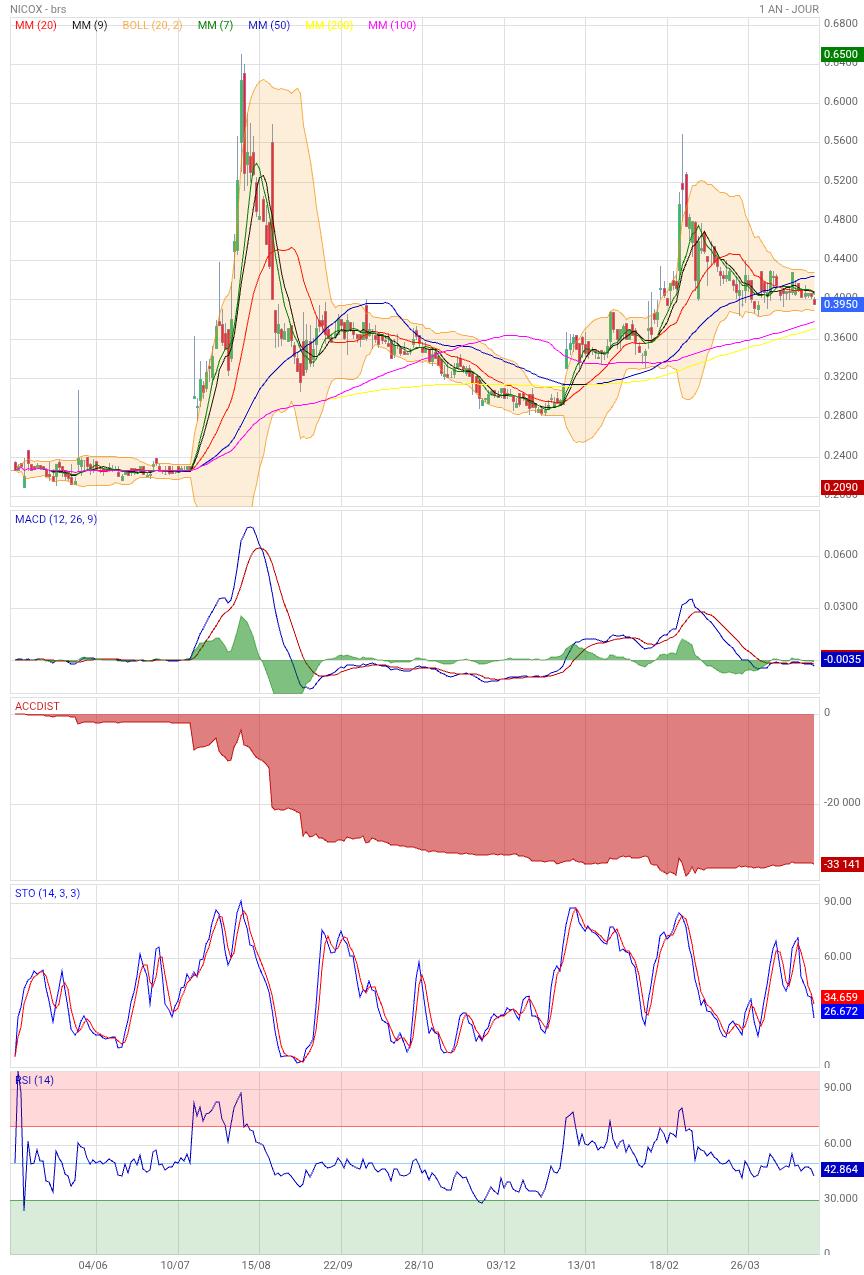Click the 04/06 date axis label

pyautogui.click(x=92, y=1265)
